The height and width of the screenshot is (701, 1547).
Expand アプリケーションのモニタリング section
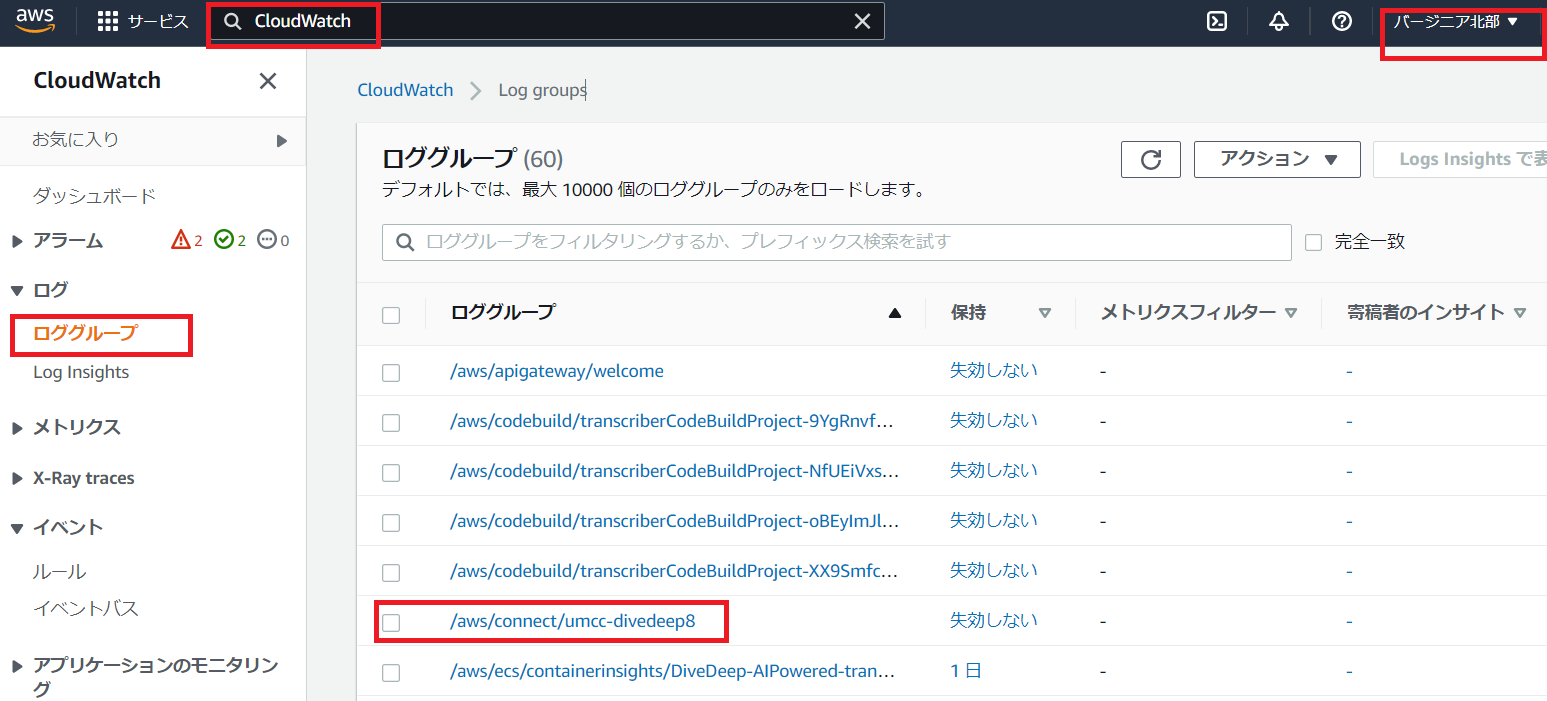click(x=17, y=666)
